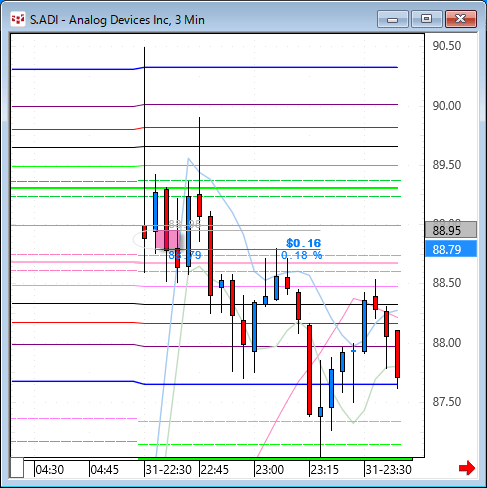Click the 04:45 time axis label
This screenshot has height=488, width=487.
(x=105, y=470)
